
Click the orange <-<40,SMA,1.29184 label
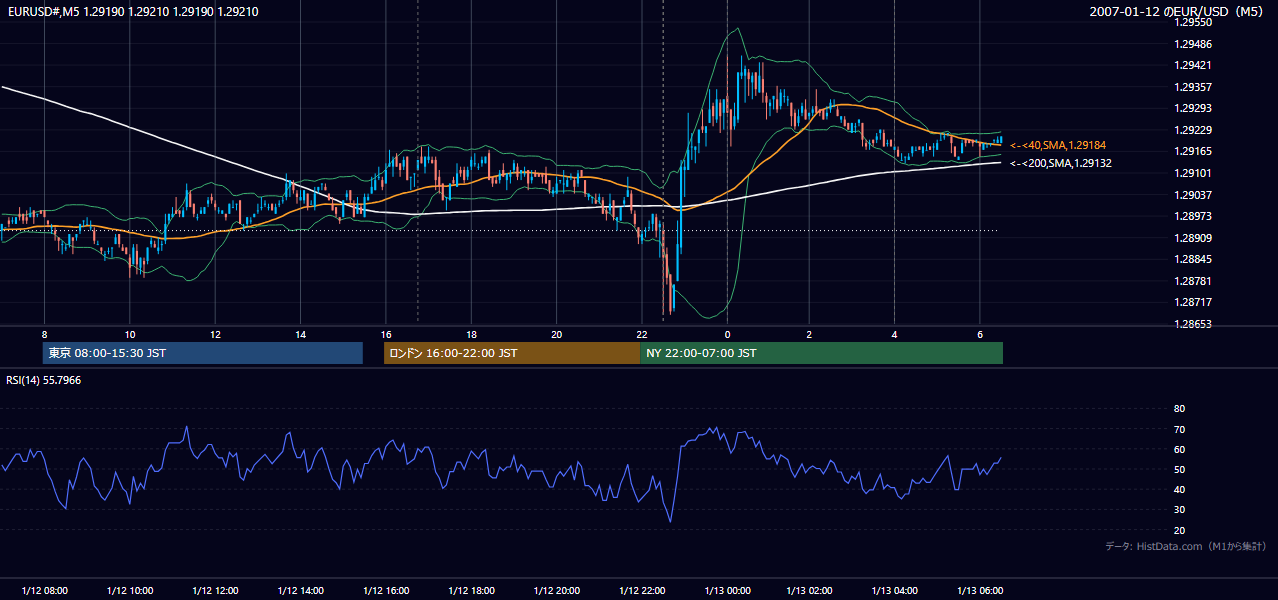tap(1058, 145)
